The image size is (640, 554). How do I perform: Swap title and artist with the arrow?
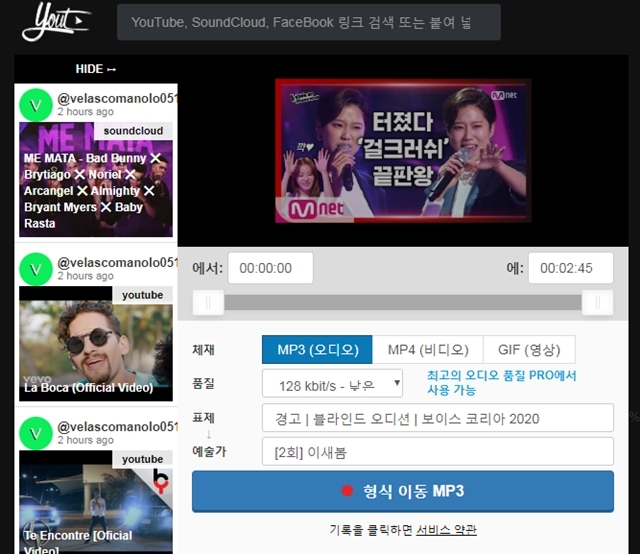pyautogui.click(x=209, y=434)
